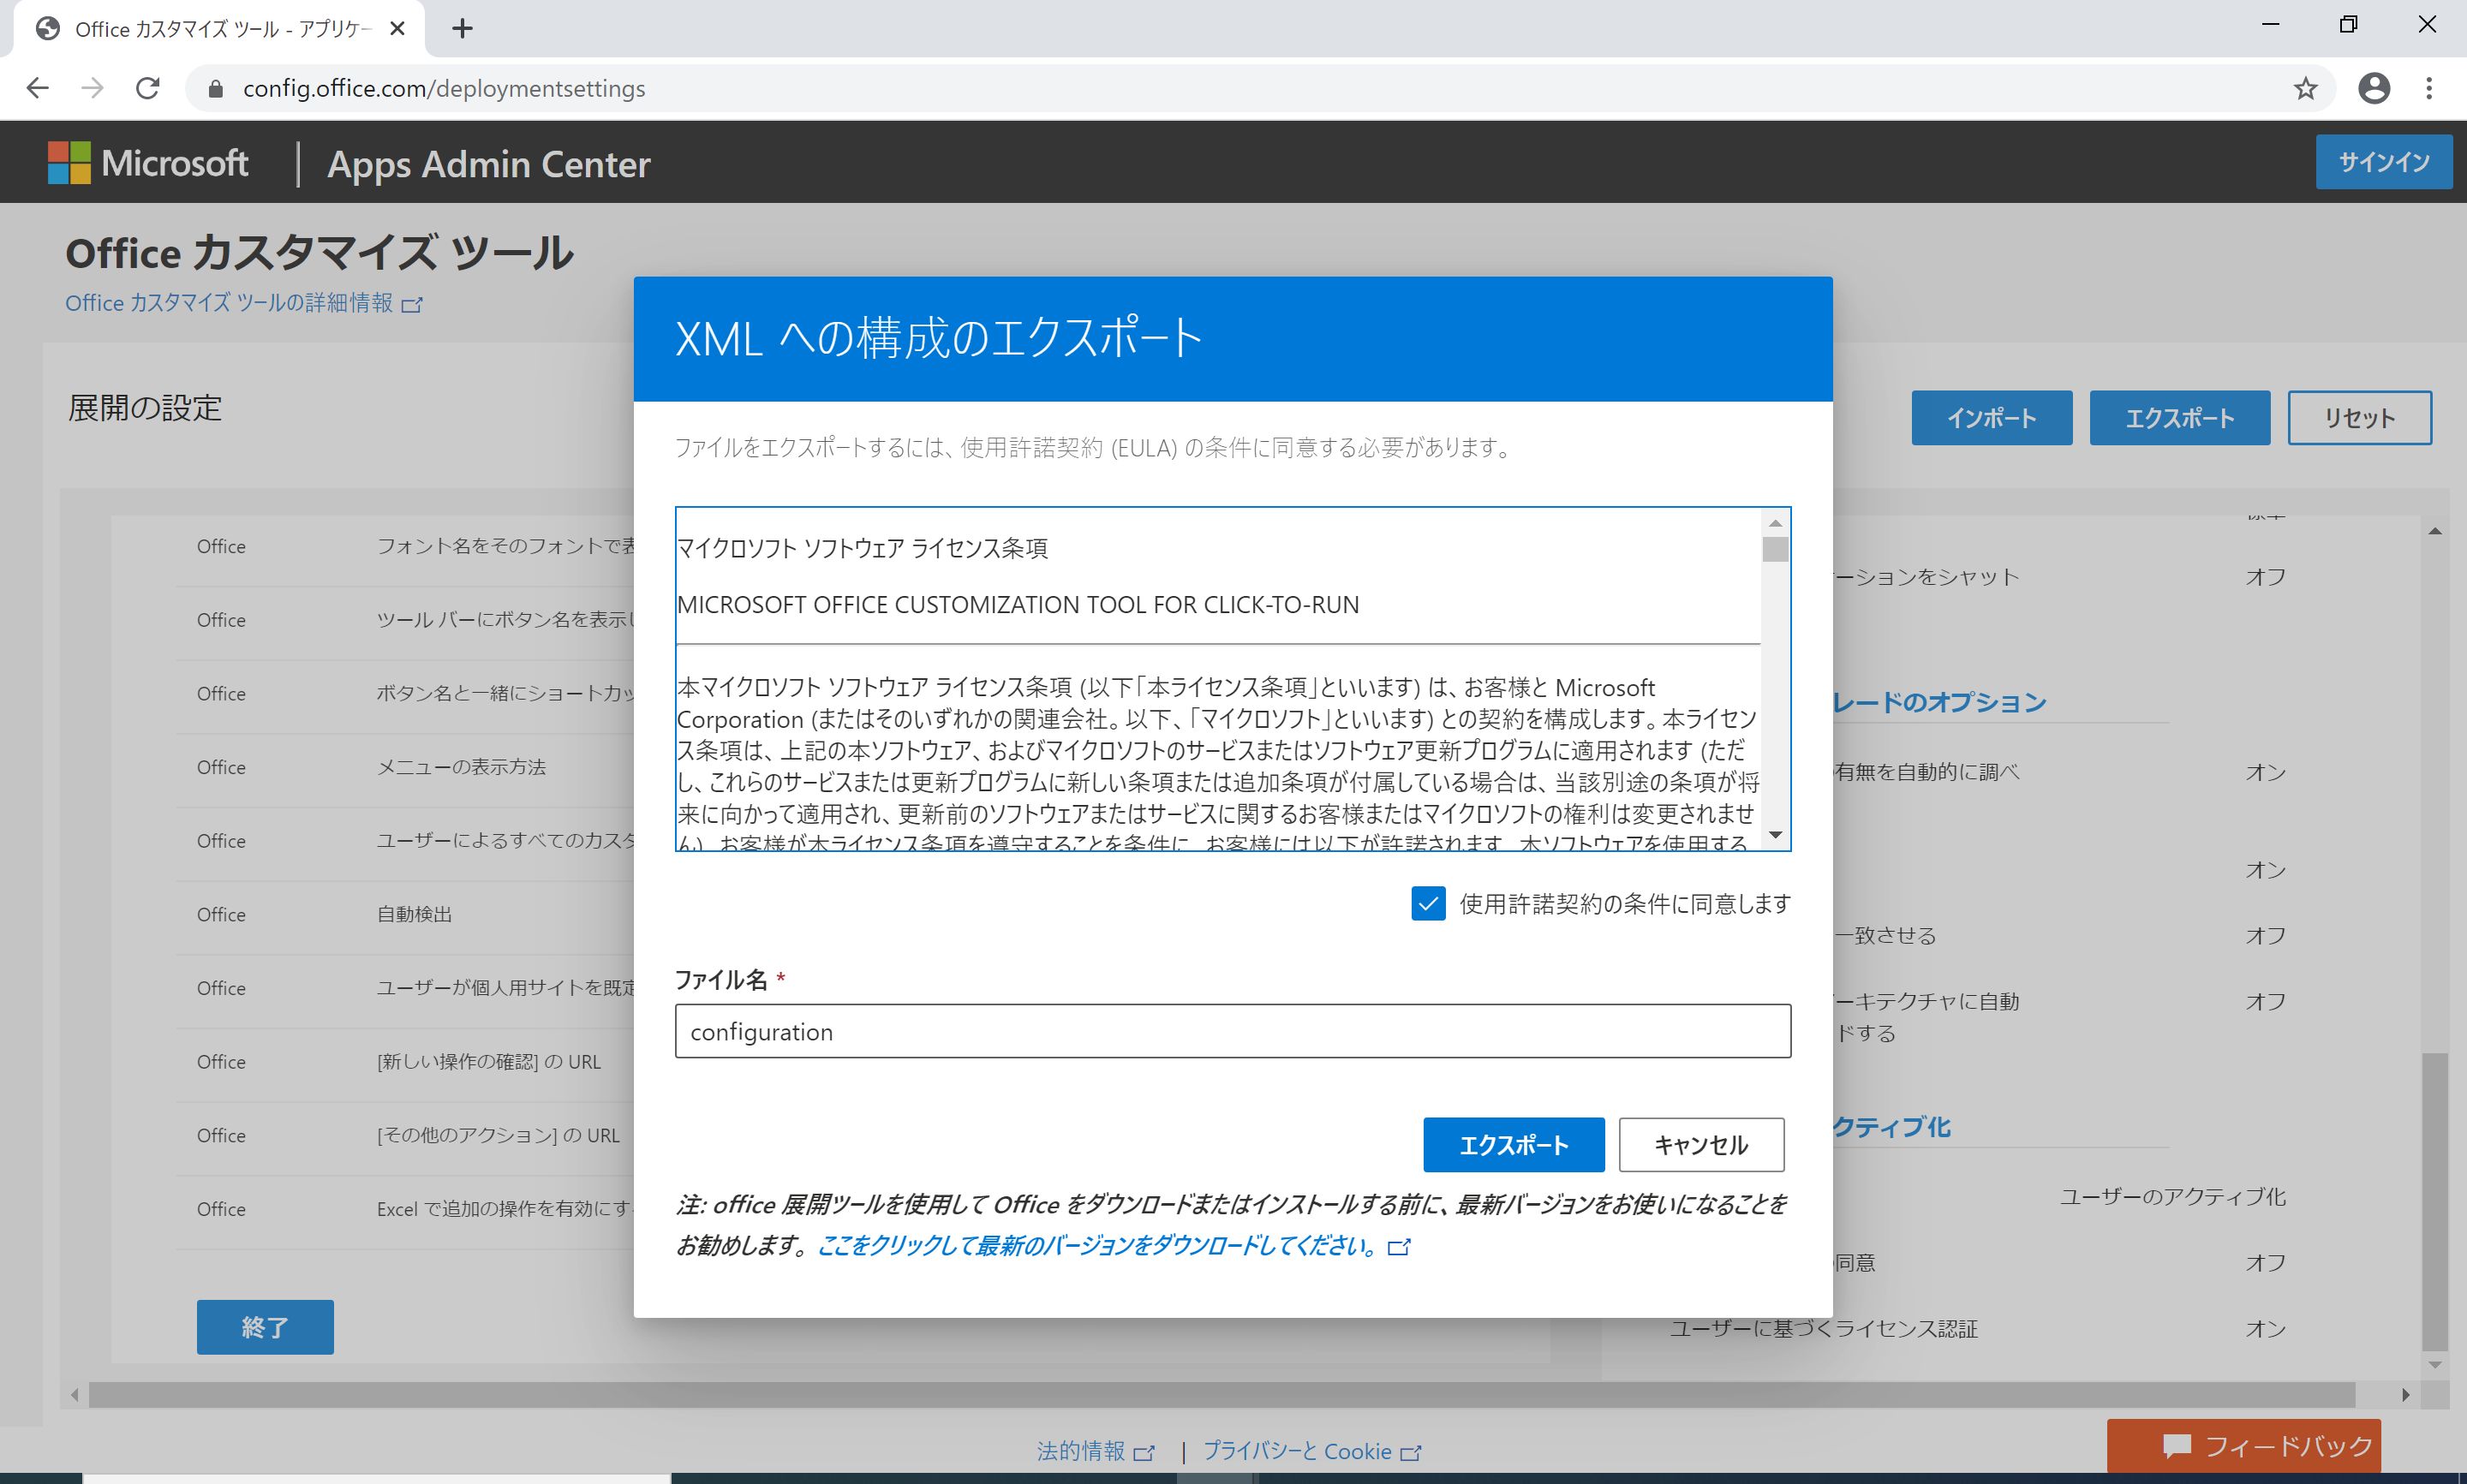The height and width of the screenshot is (1484, 2467).
Task: Click the ファイル名 input field
Action: pyautogui.click(x=1232, y=1031)
